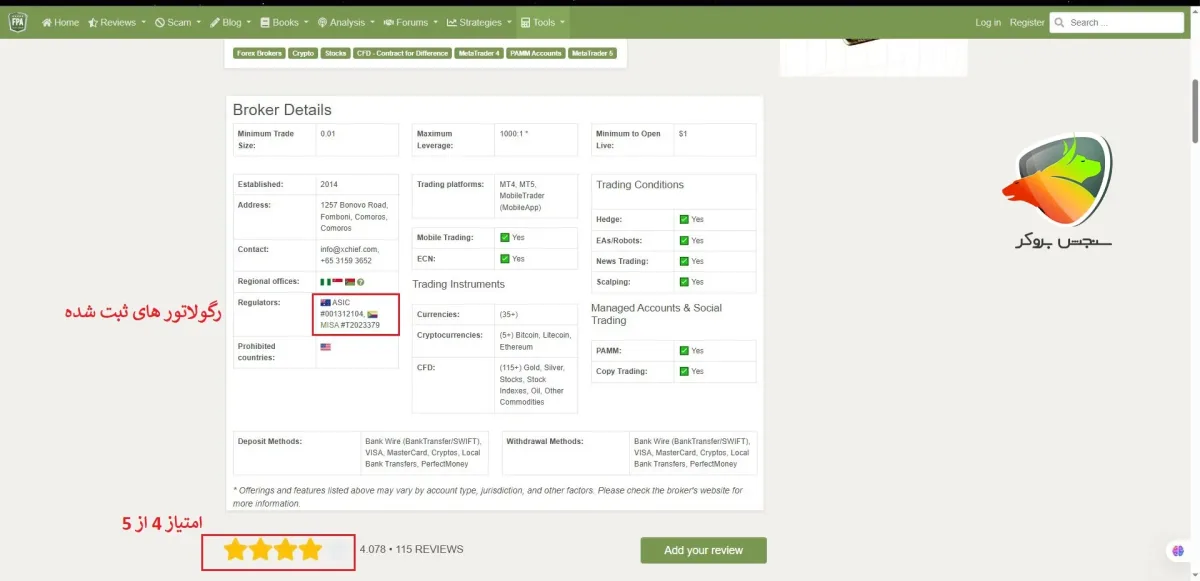Expand the Reviews dropdown menu

point(117,22)
